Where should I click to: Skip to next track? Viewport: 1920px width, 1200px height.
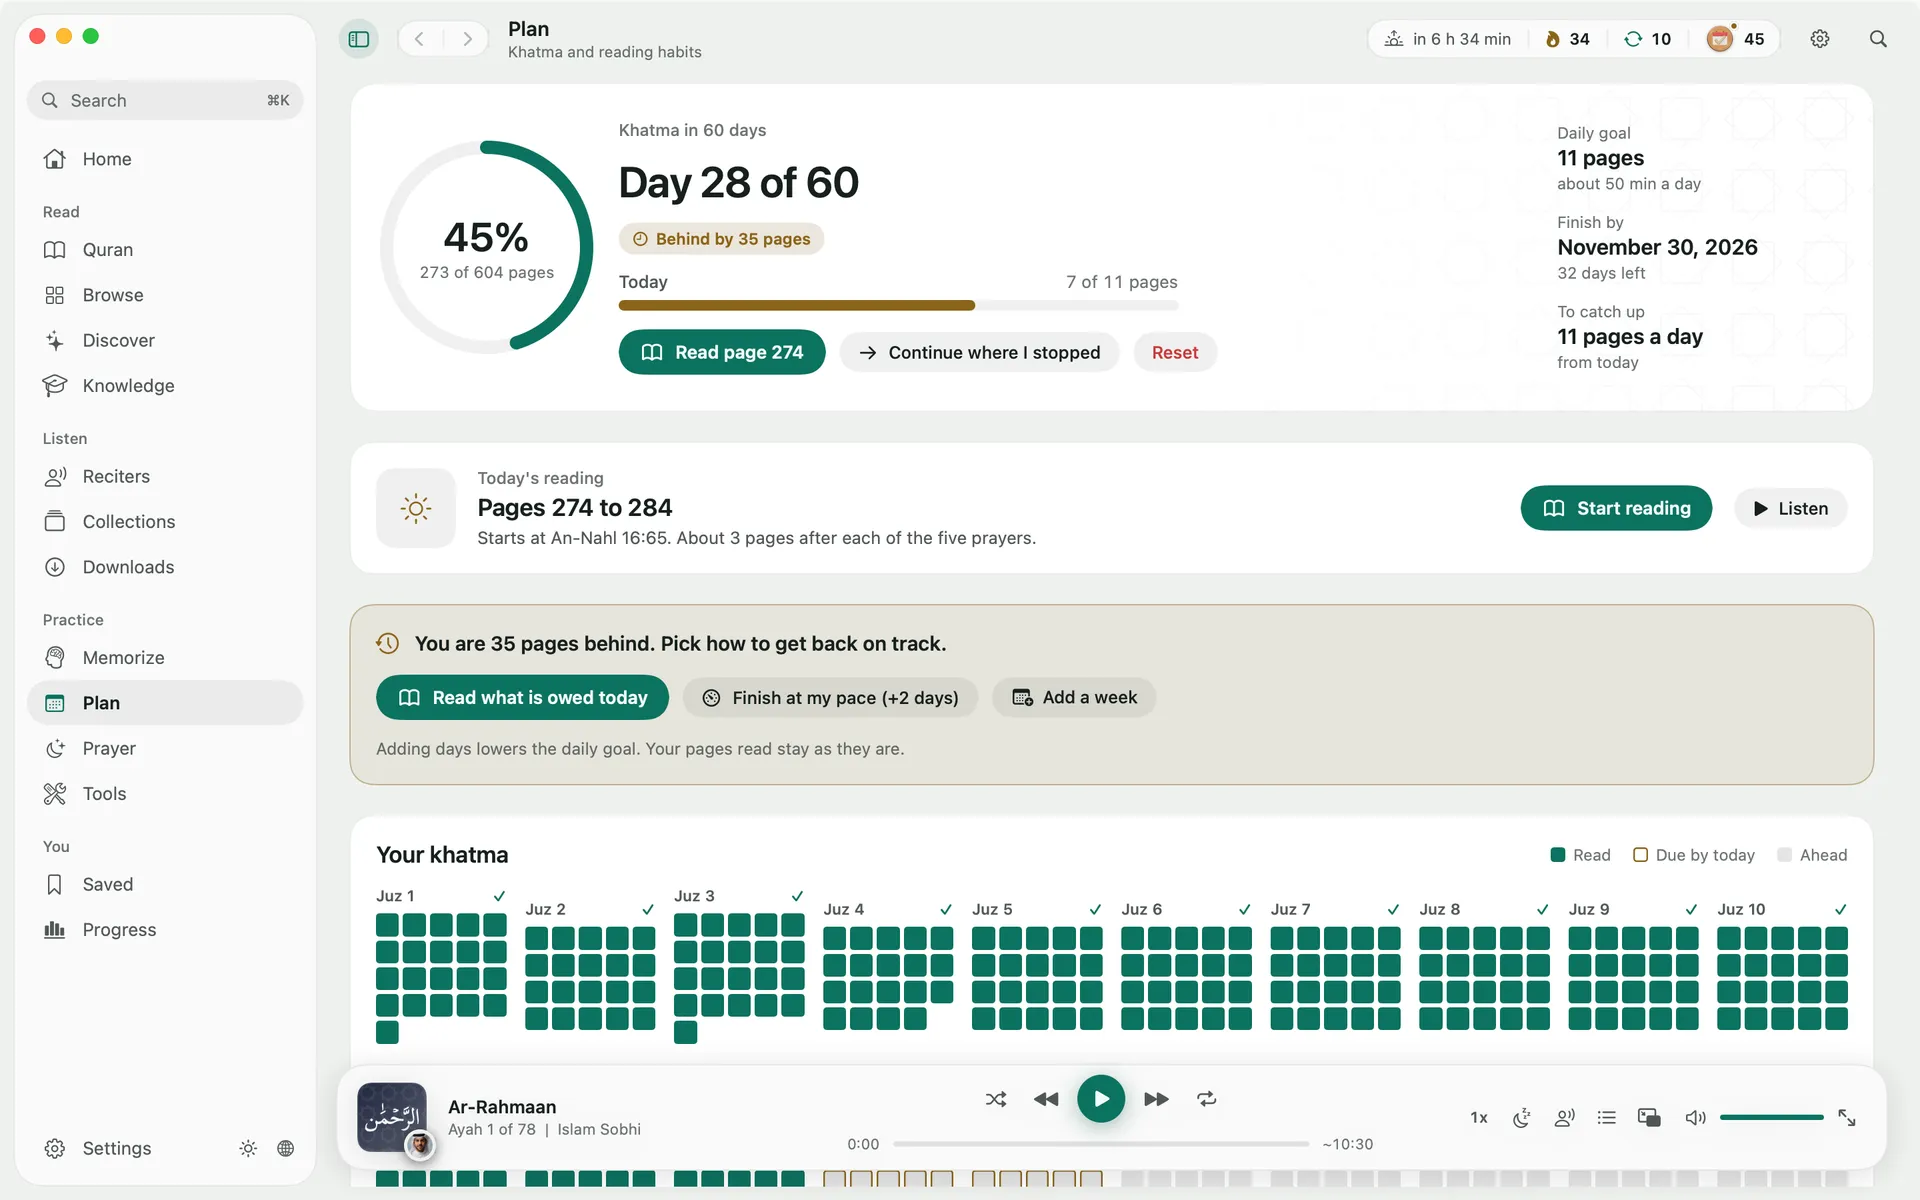[x=1156, y=1099]
